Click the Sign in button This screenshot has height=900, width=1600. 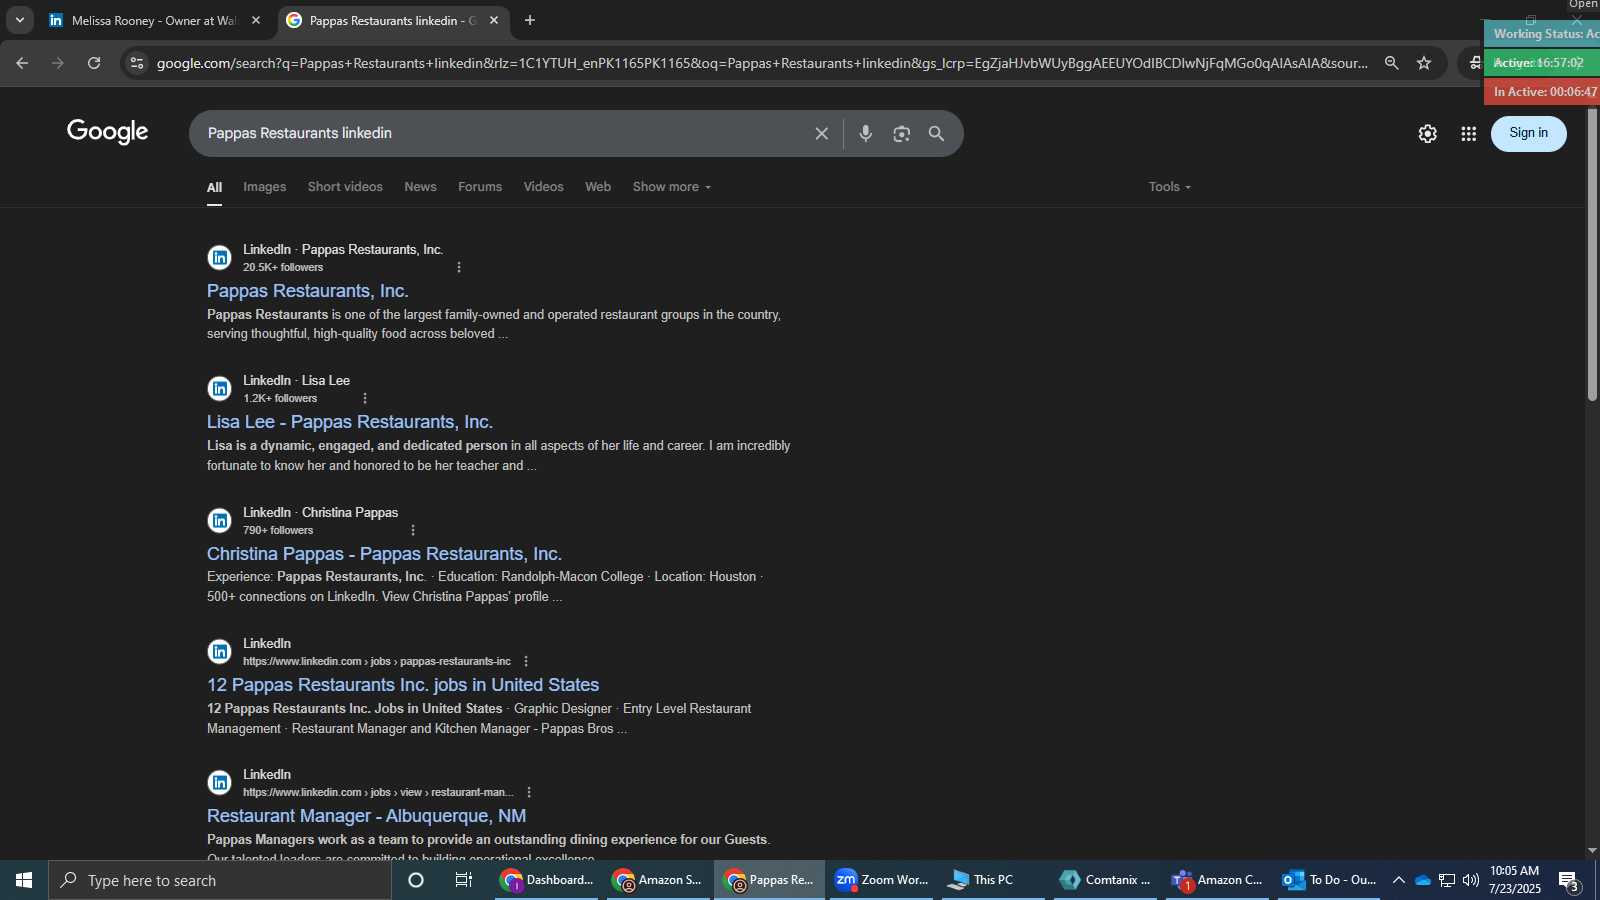click(1528, 133)
